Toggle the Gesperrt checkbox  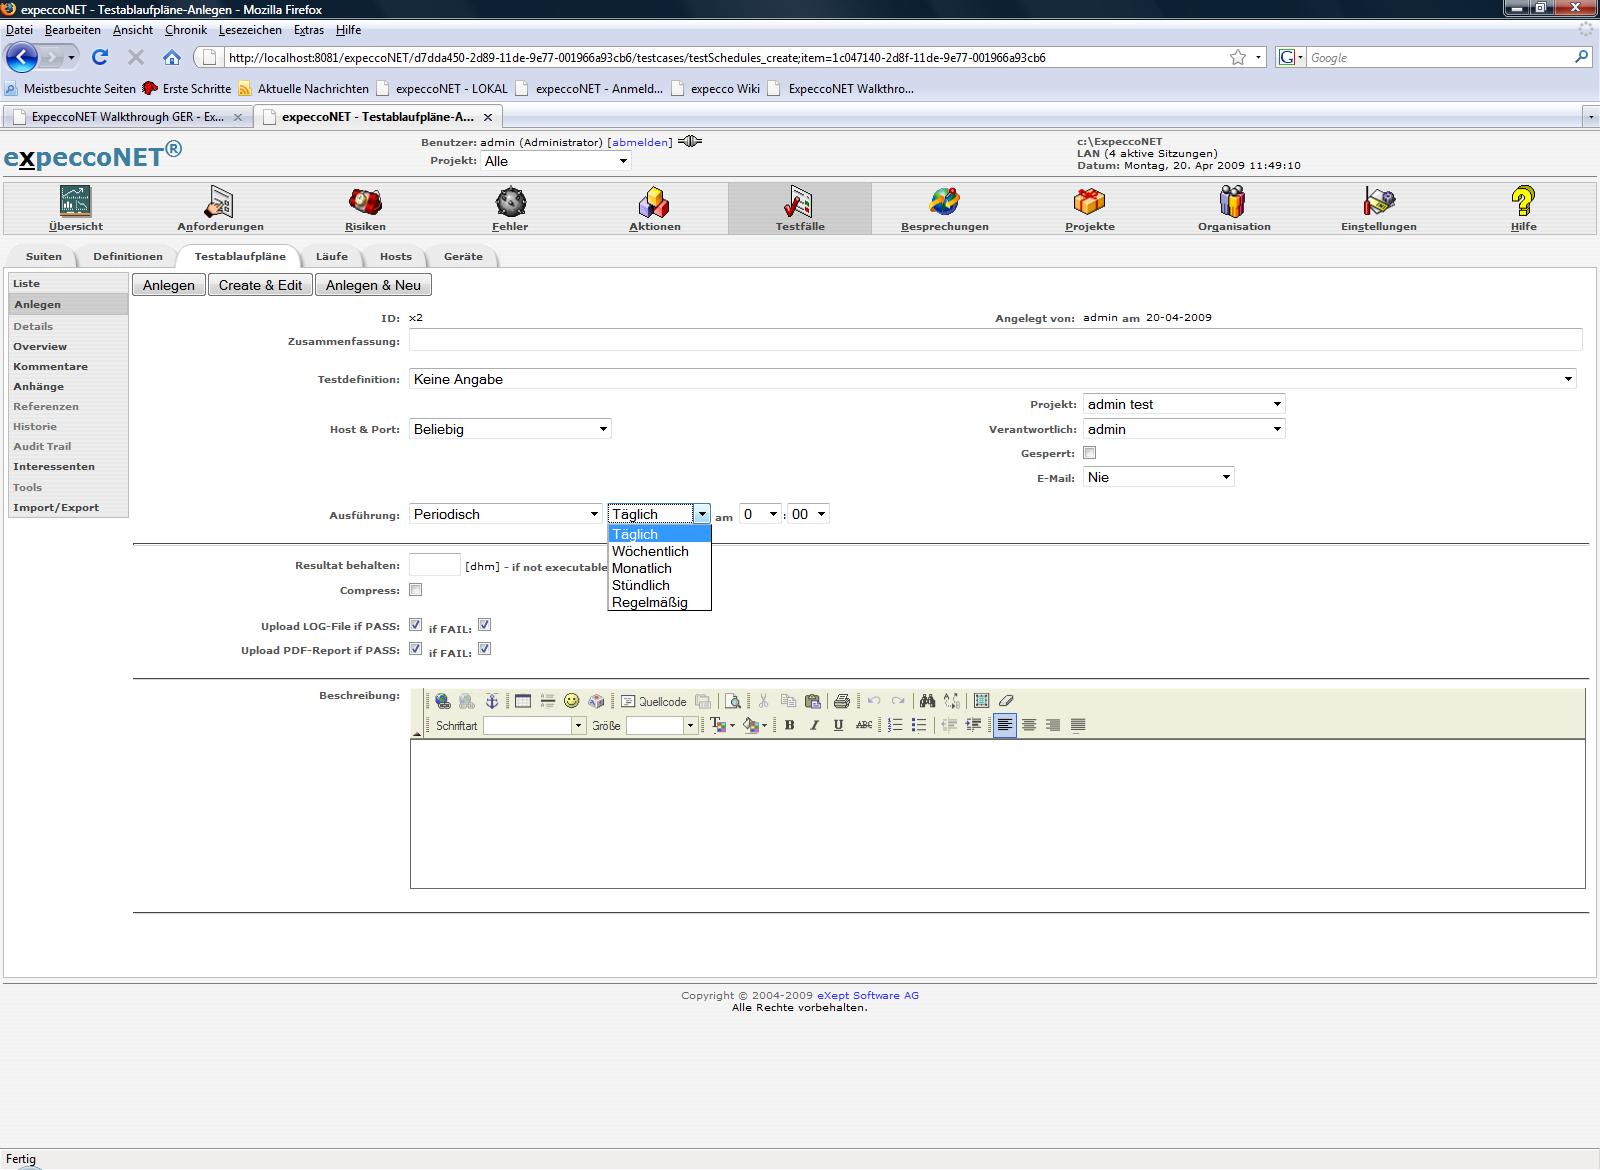[1089, 453]
